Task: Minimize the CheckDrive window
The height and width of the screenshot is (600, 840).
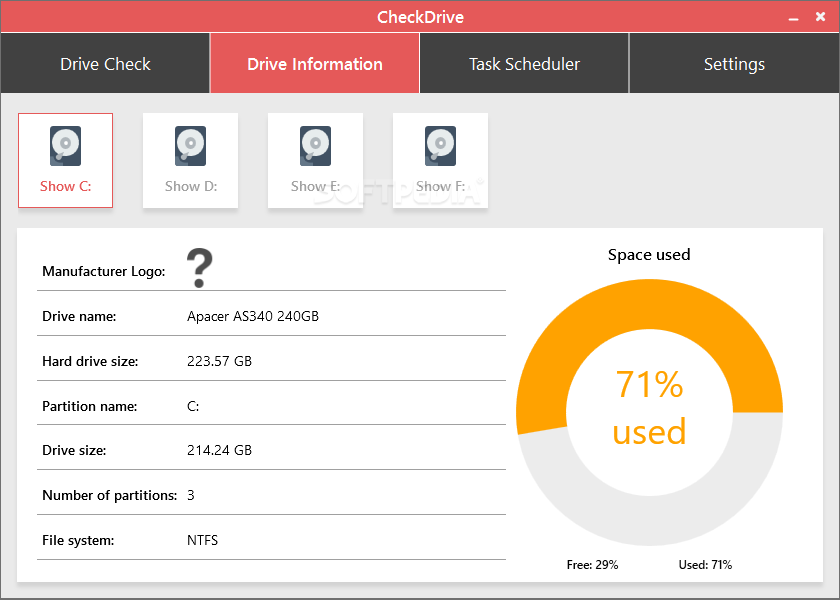Action: click(792, 16)
